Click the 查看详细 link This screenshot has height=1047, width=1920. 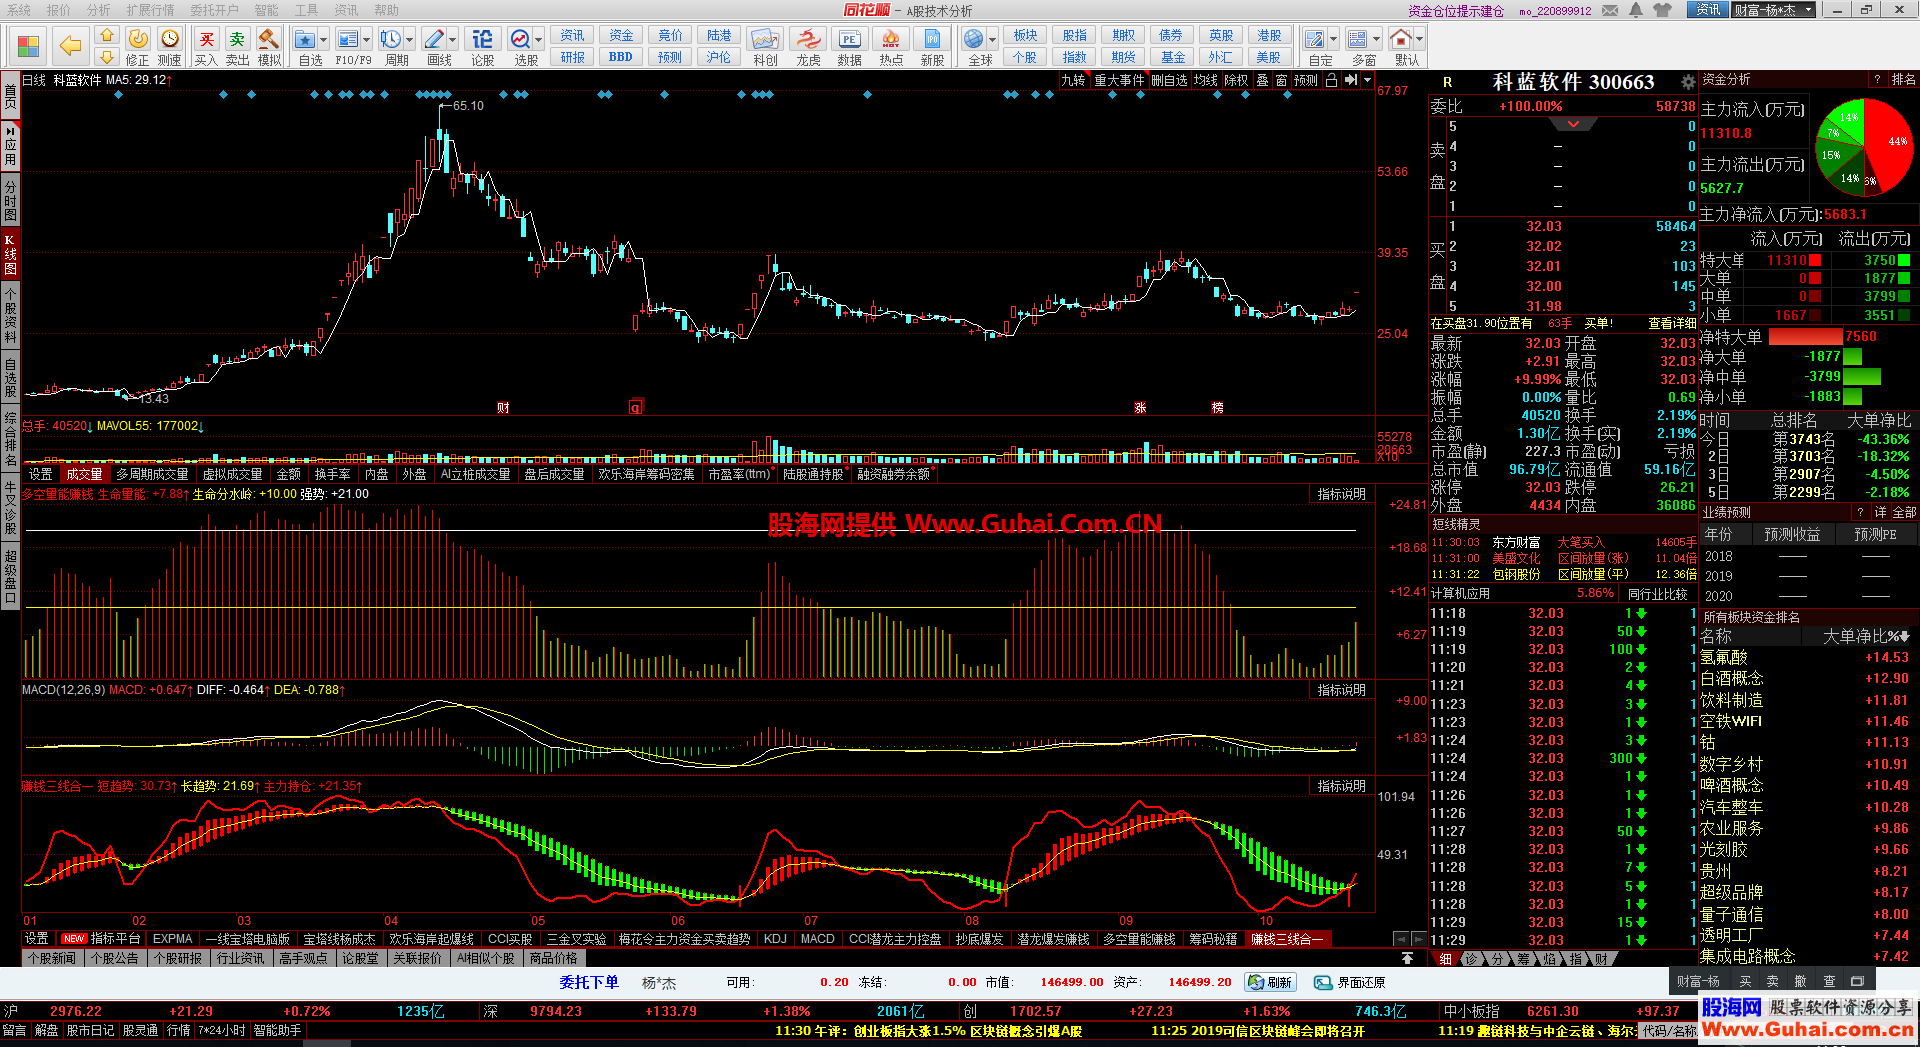(x=1672, y=323)
